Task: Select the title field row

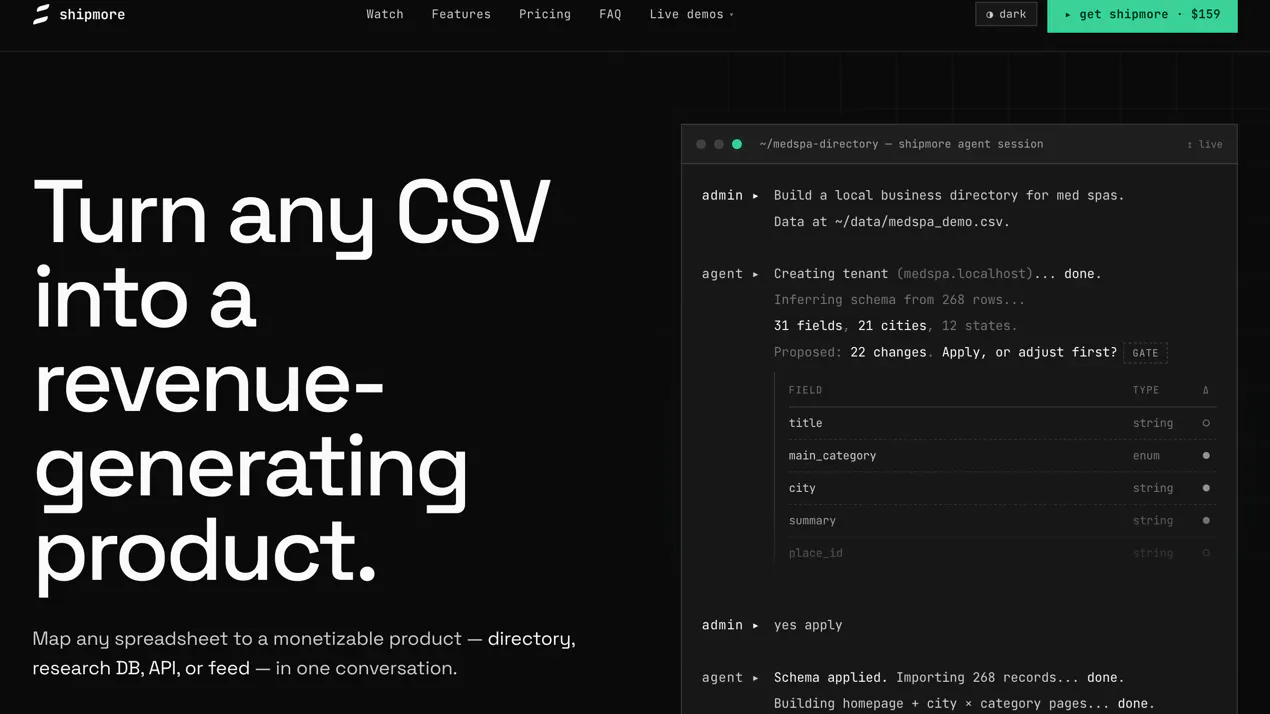Action: (x=1002, y=423)
